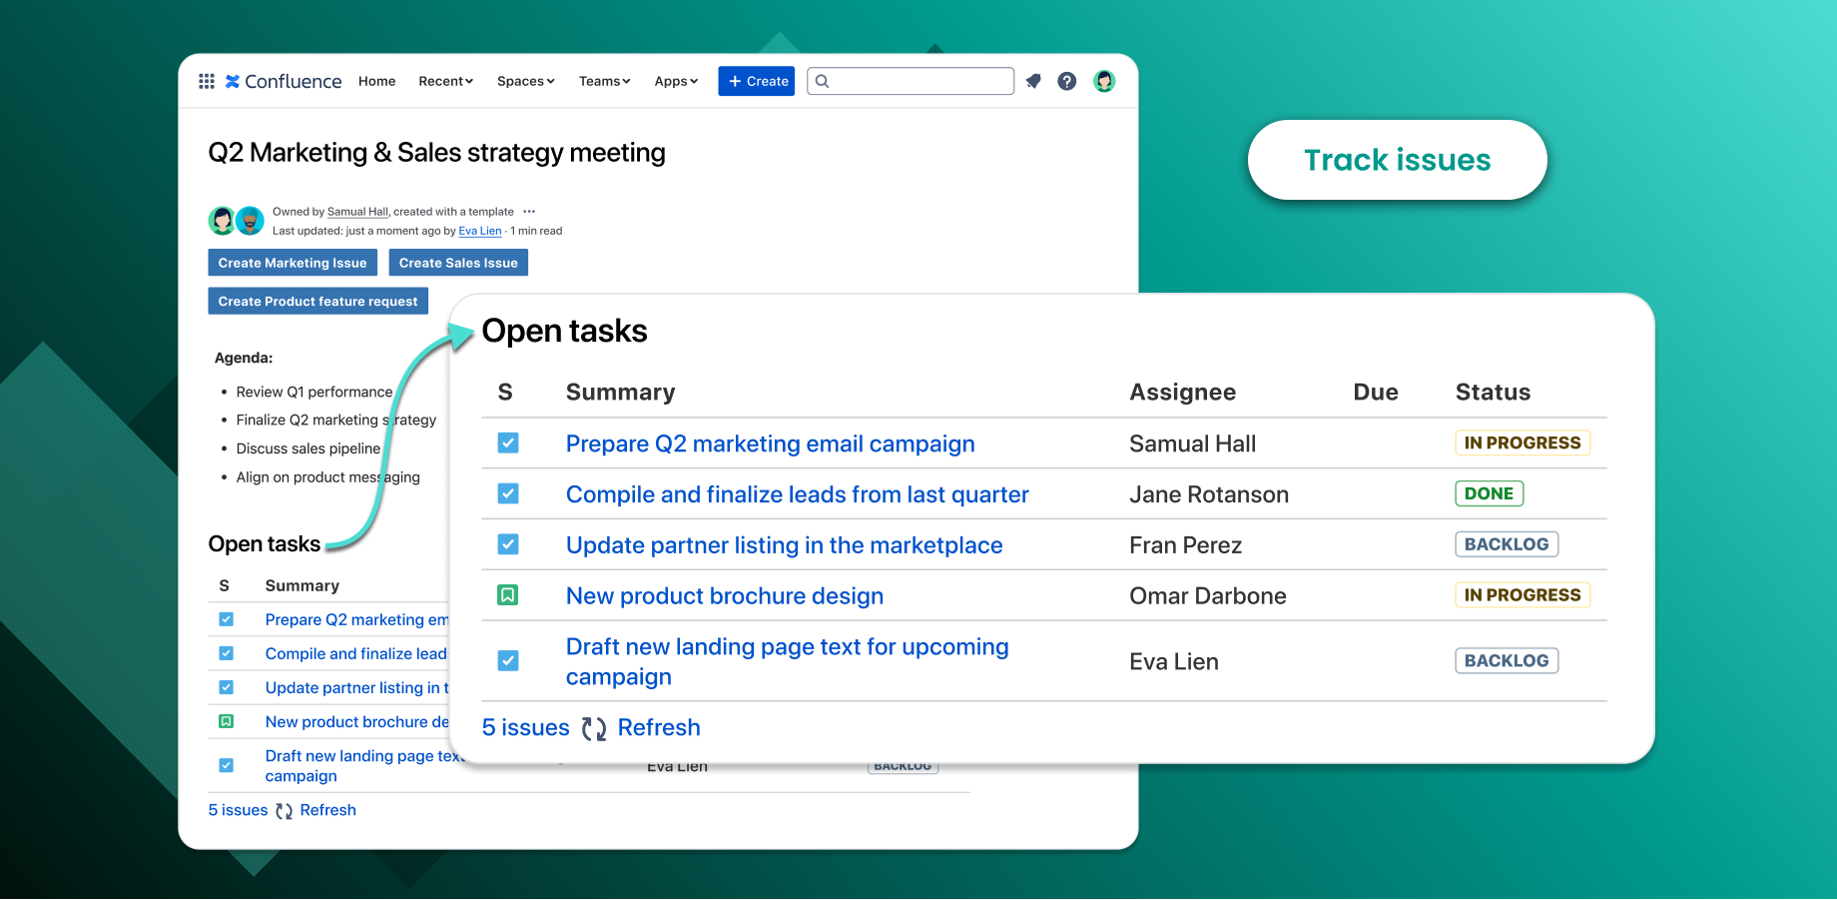Click the task icon beside the enlarged 'Compile and finalize leads' link
Screen dimensions: 1837x900
click(508, 494)
